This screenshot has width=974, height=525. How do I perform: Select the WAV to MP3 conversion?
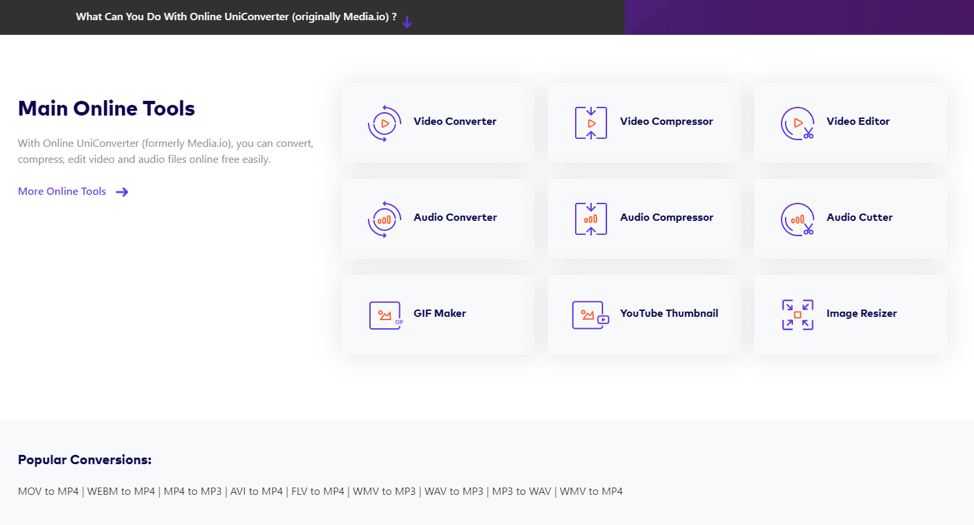click(453, 491)
